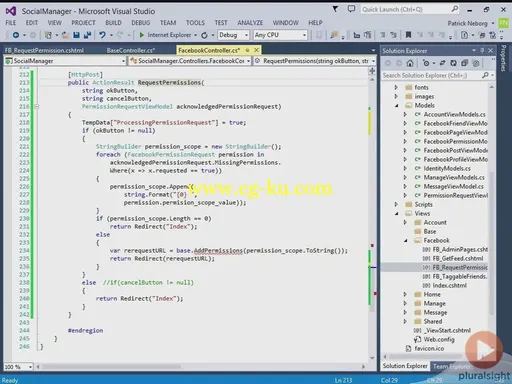This screenshot has width=512, height=384.
Task: Click the split editor handle above scrollbar
Action: point(372,71)
